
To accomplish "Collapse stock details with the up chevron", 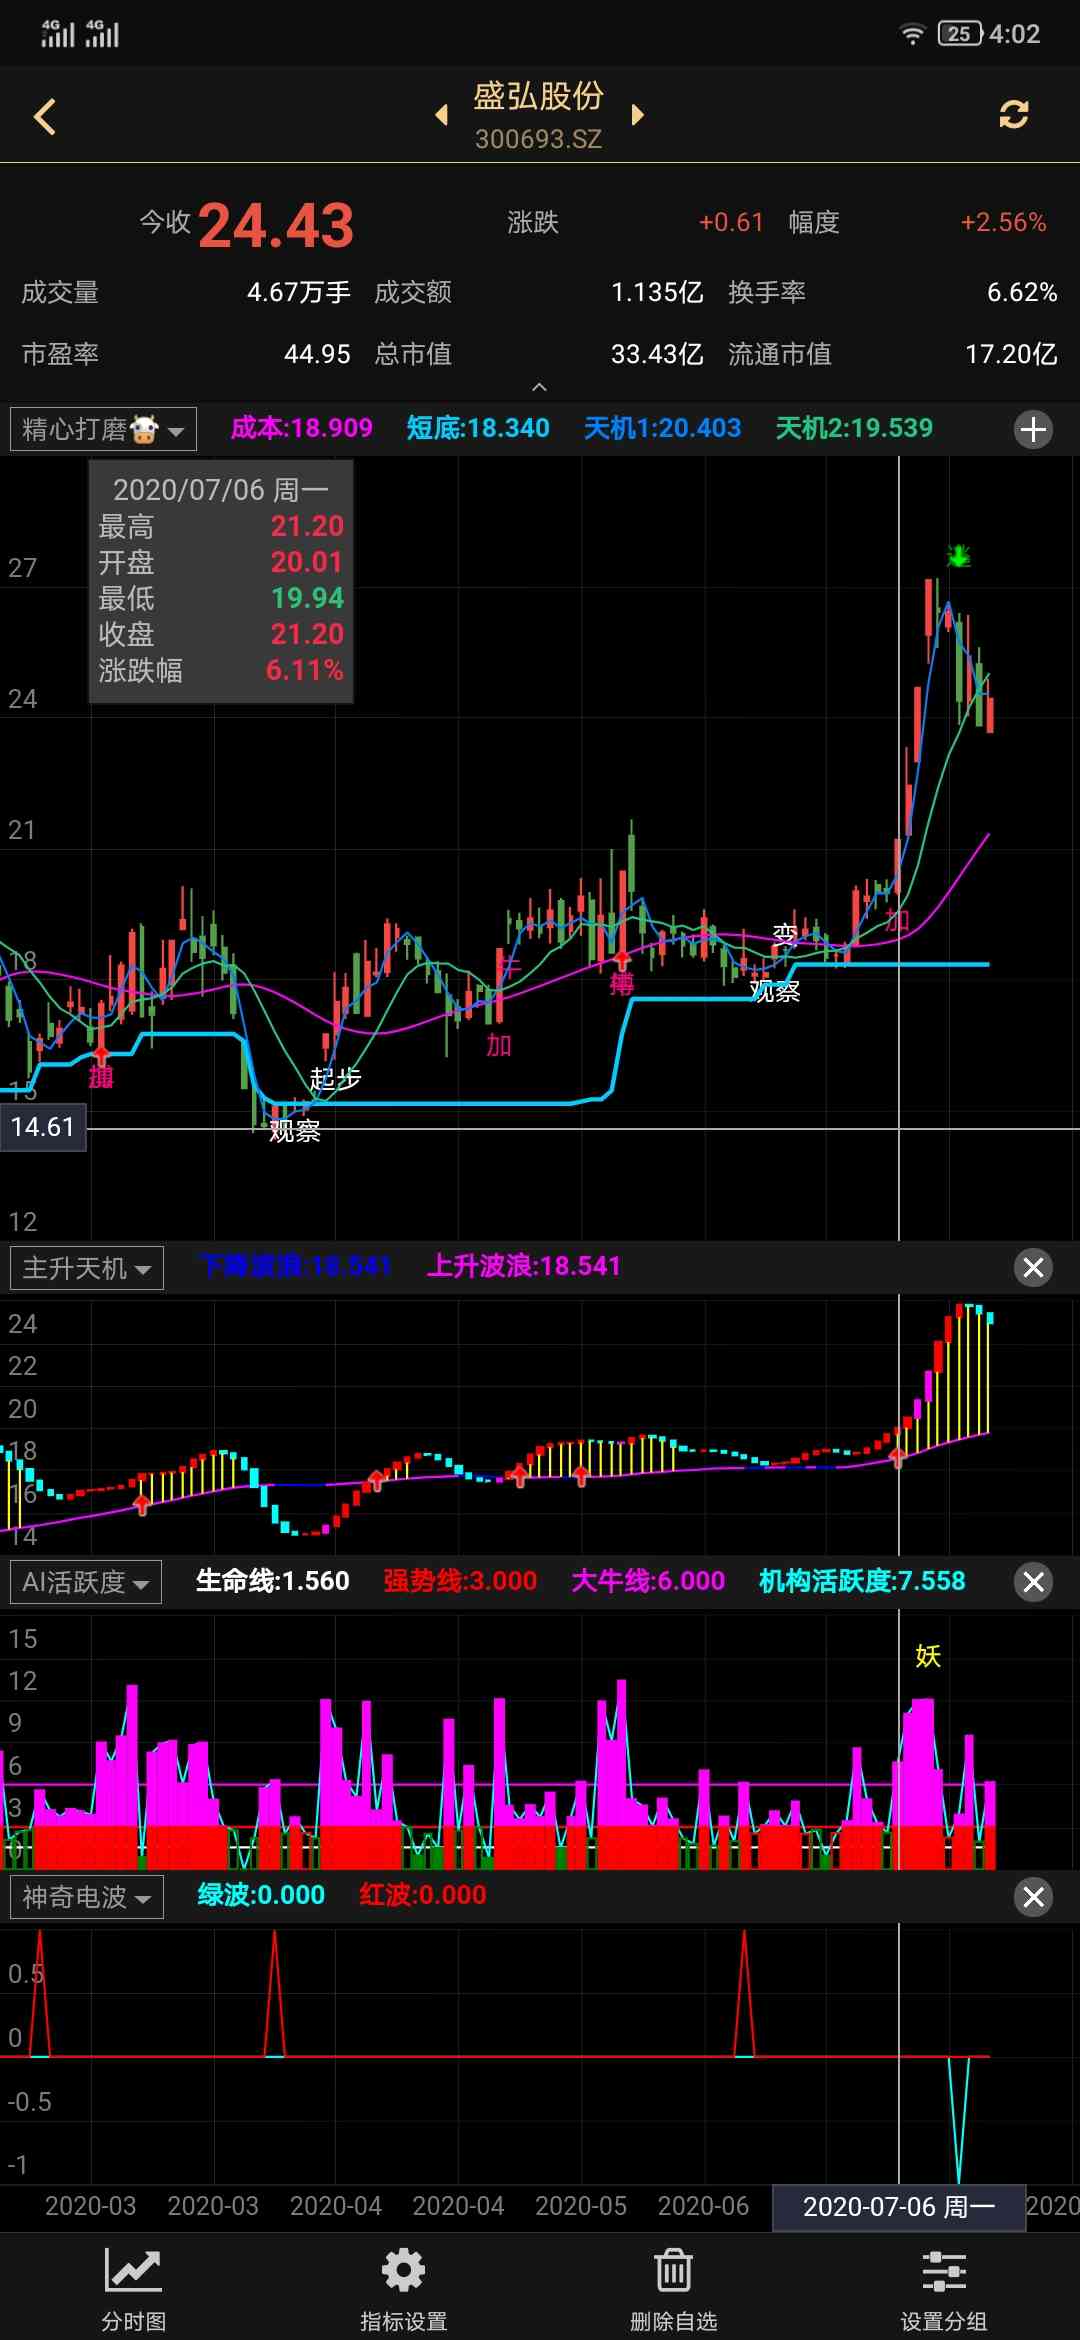I will pyautogui.click(x=539, y=387).
